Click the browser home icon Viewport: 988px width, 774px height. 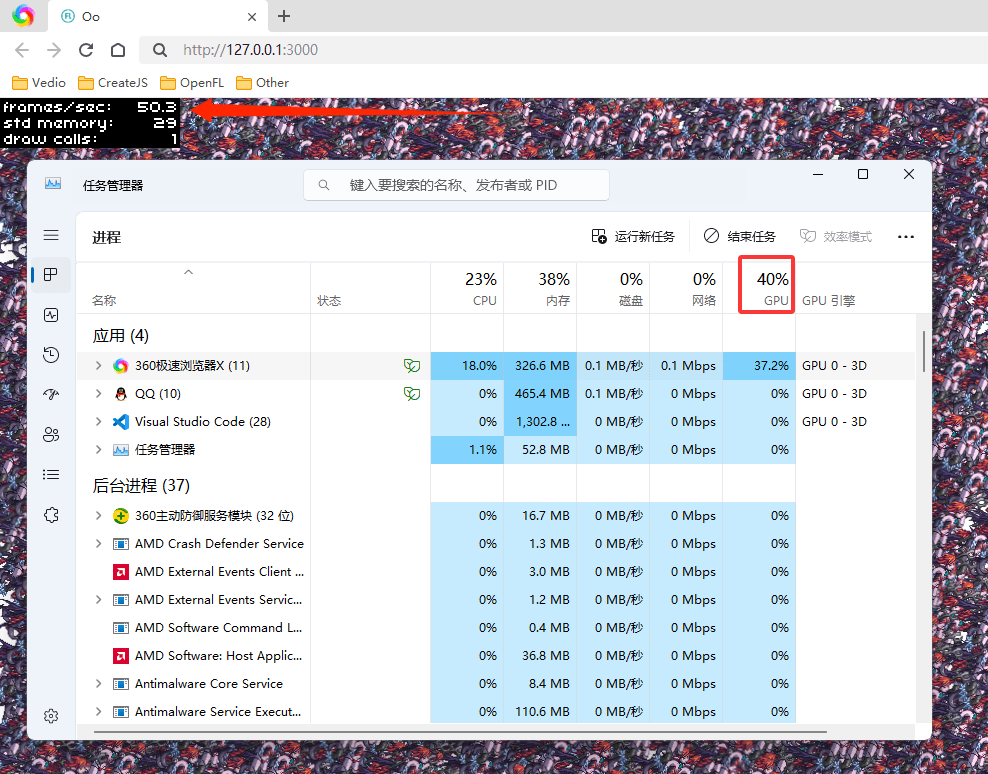[x=118, y=50]
